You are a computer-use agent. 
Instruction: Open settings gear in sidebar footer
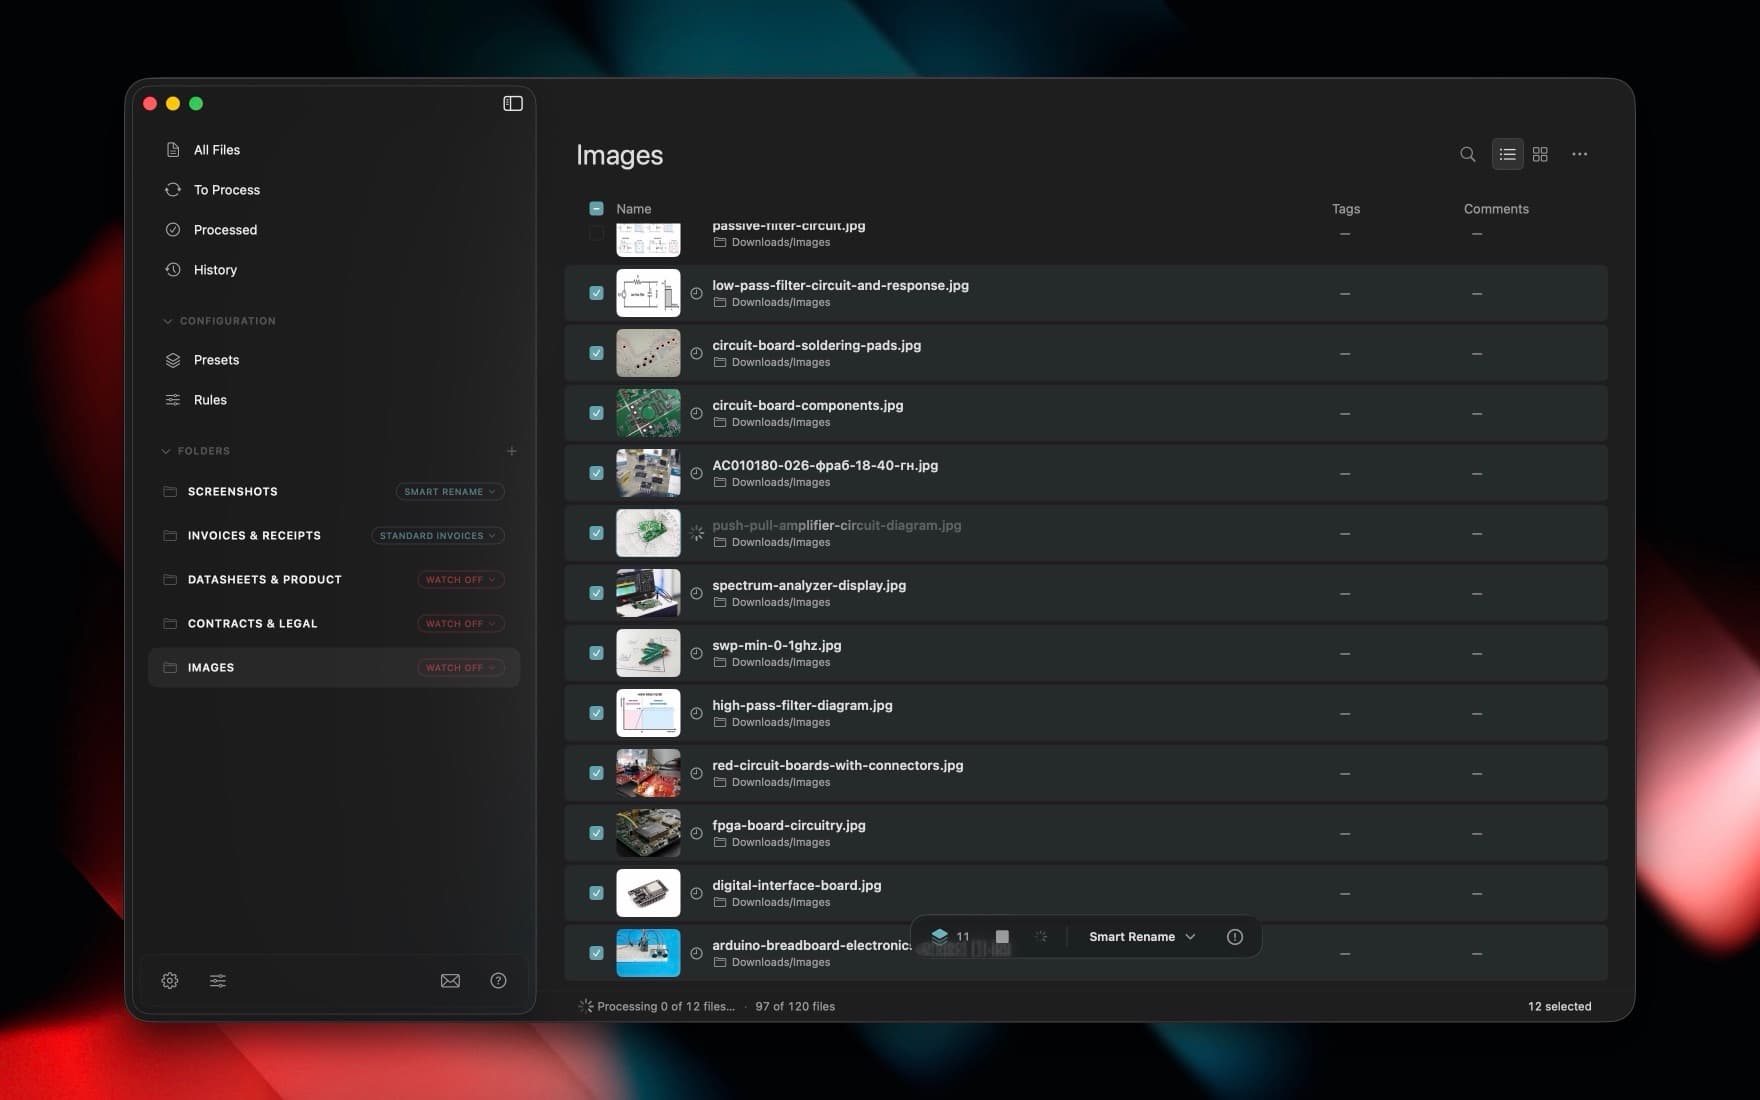[170, 981]
